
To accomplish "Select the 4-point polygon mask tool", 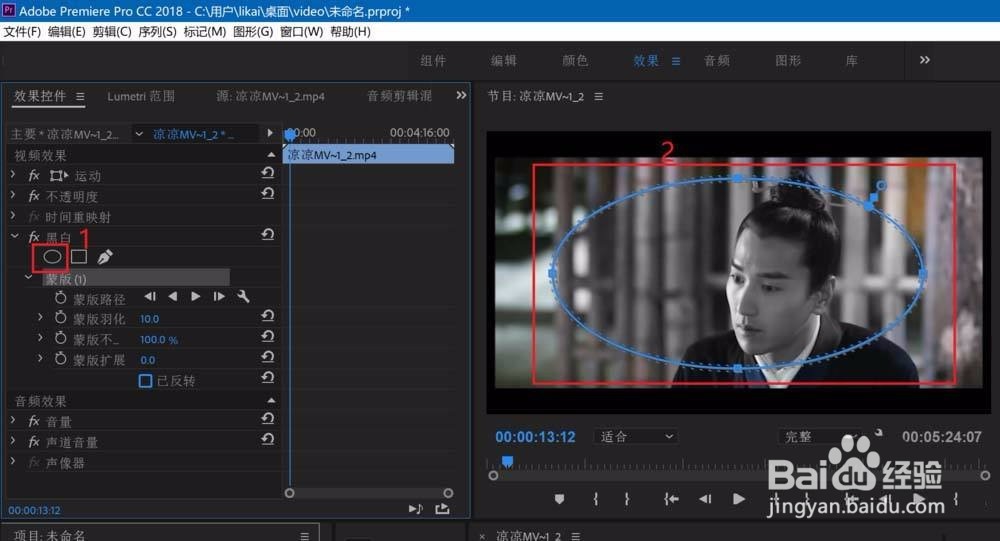I will 78,256.
